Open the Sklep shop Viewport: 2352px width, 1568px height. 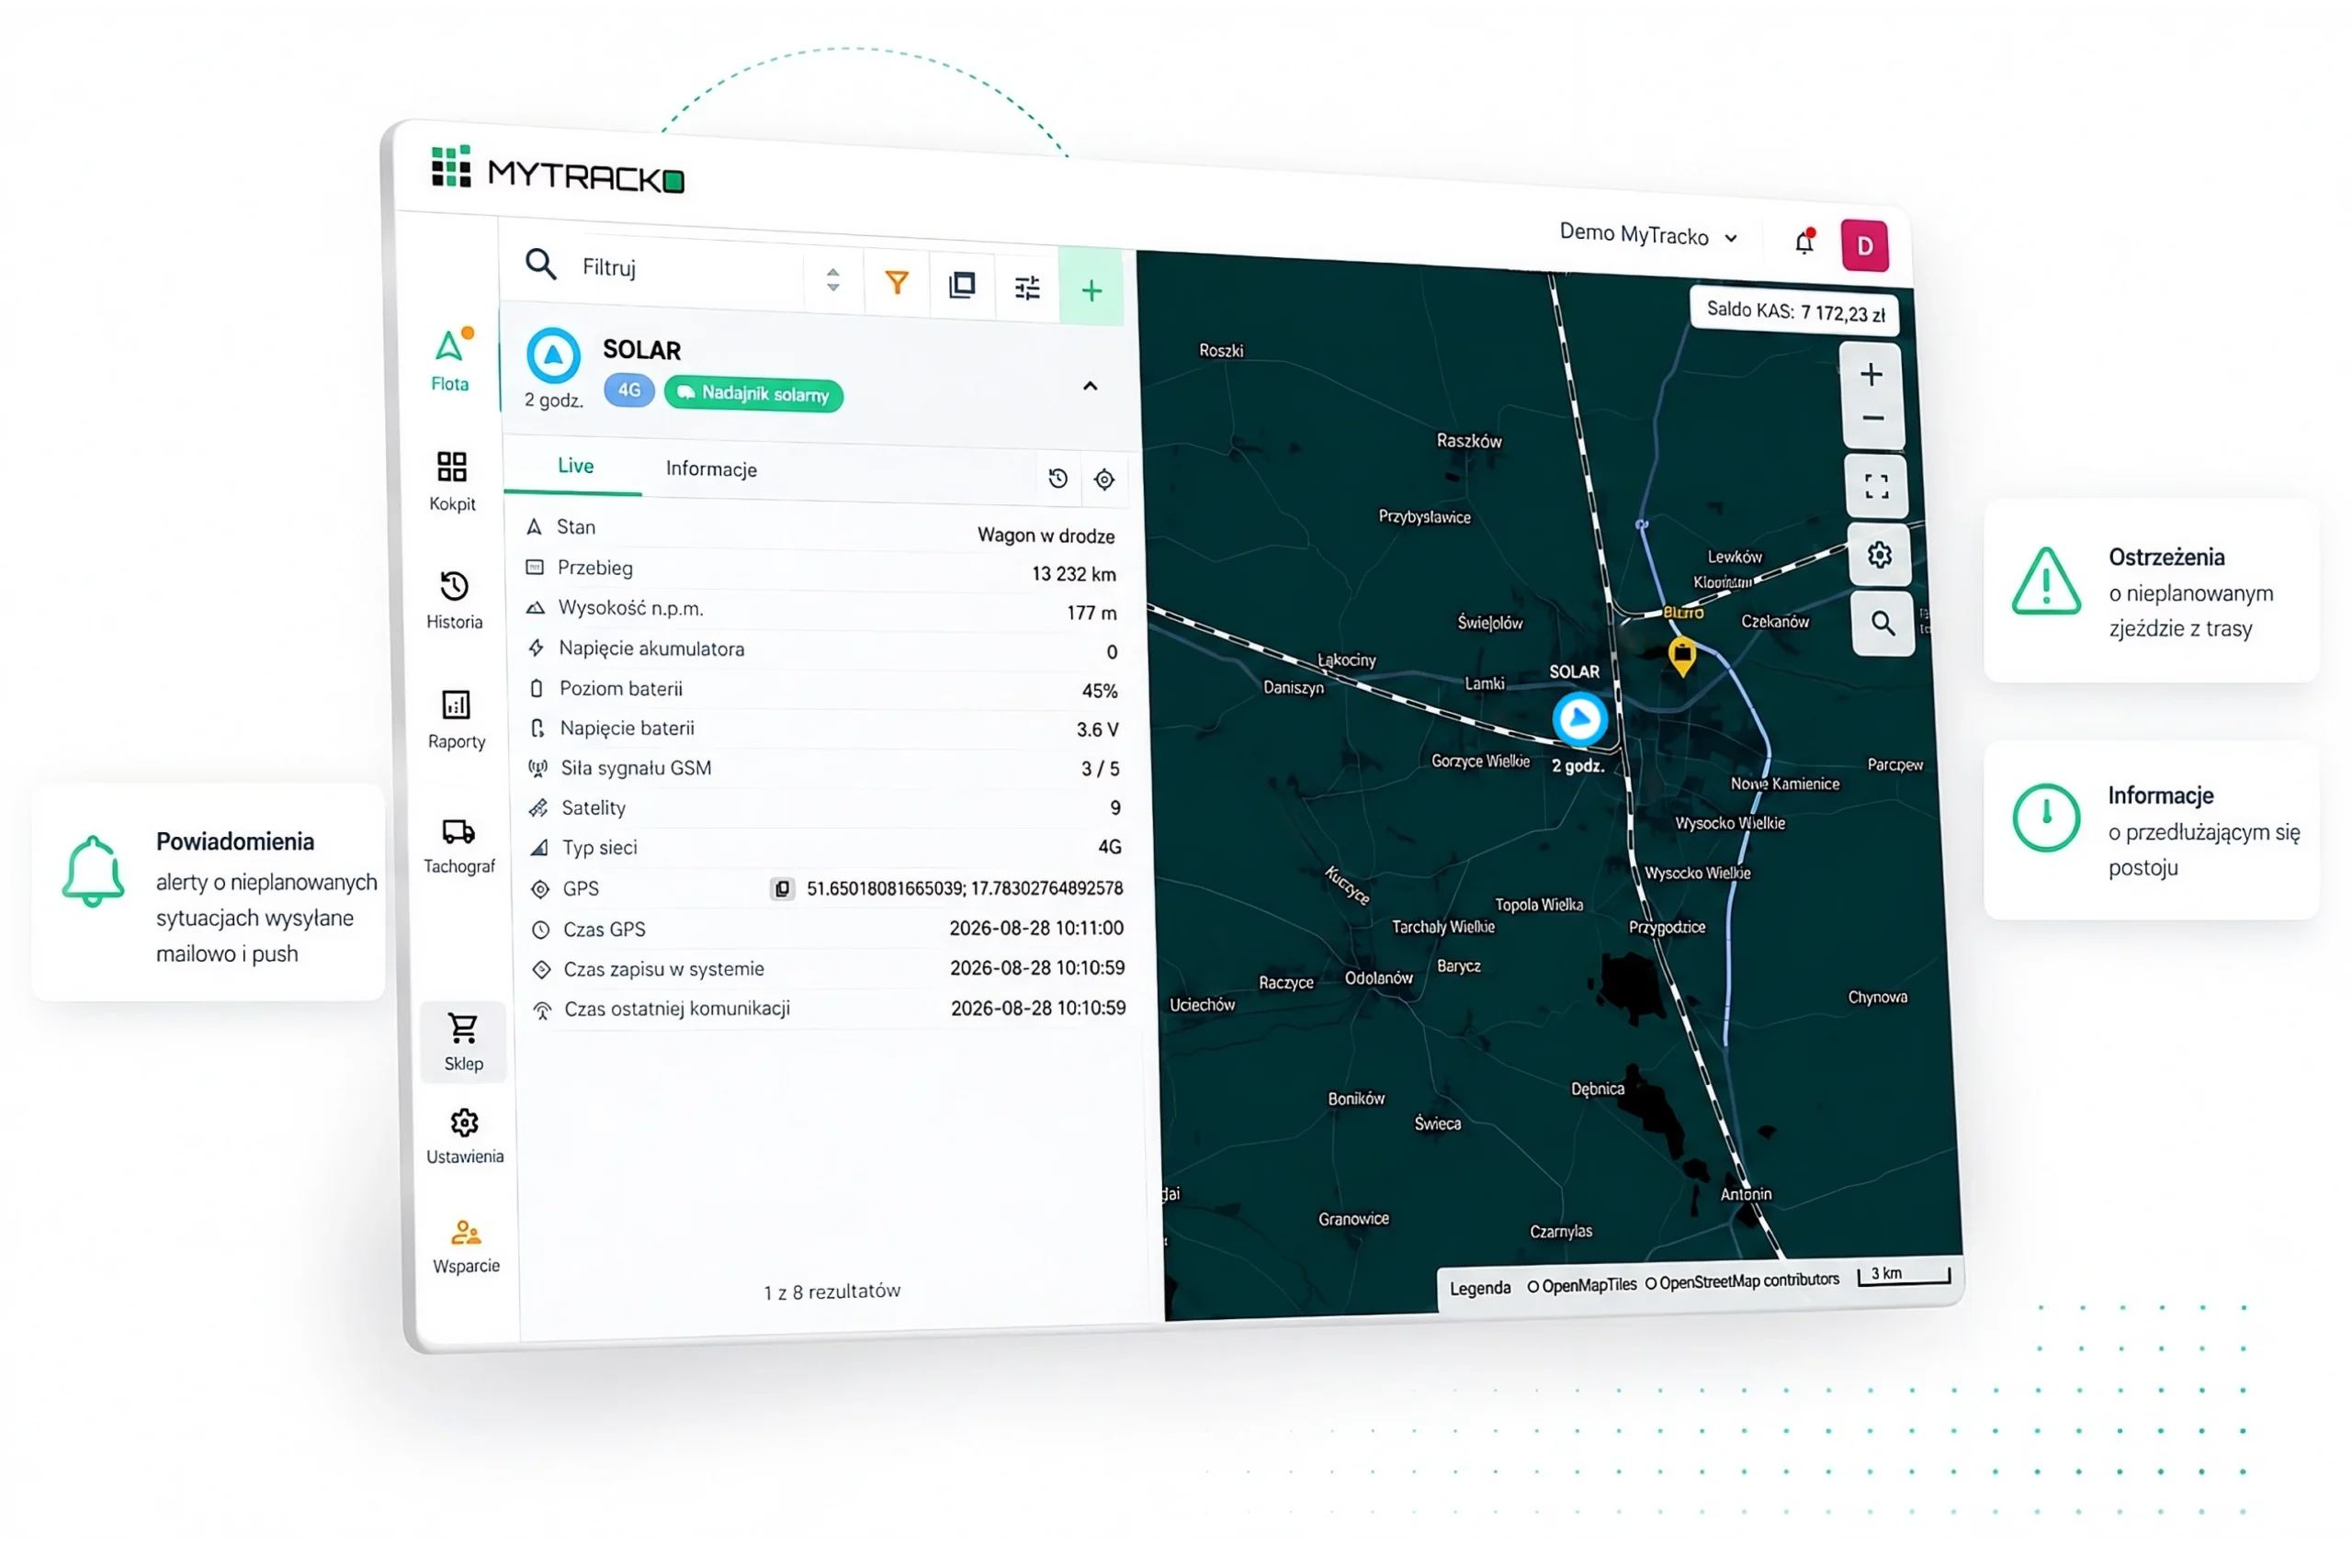pyautogui.click(x=463, y=1041)
